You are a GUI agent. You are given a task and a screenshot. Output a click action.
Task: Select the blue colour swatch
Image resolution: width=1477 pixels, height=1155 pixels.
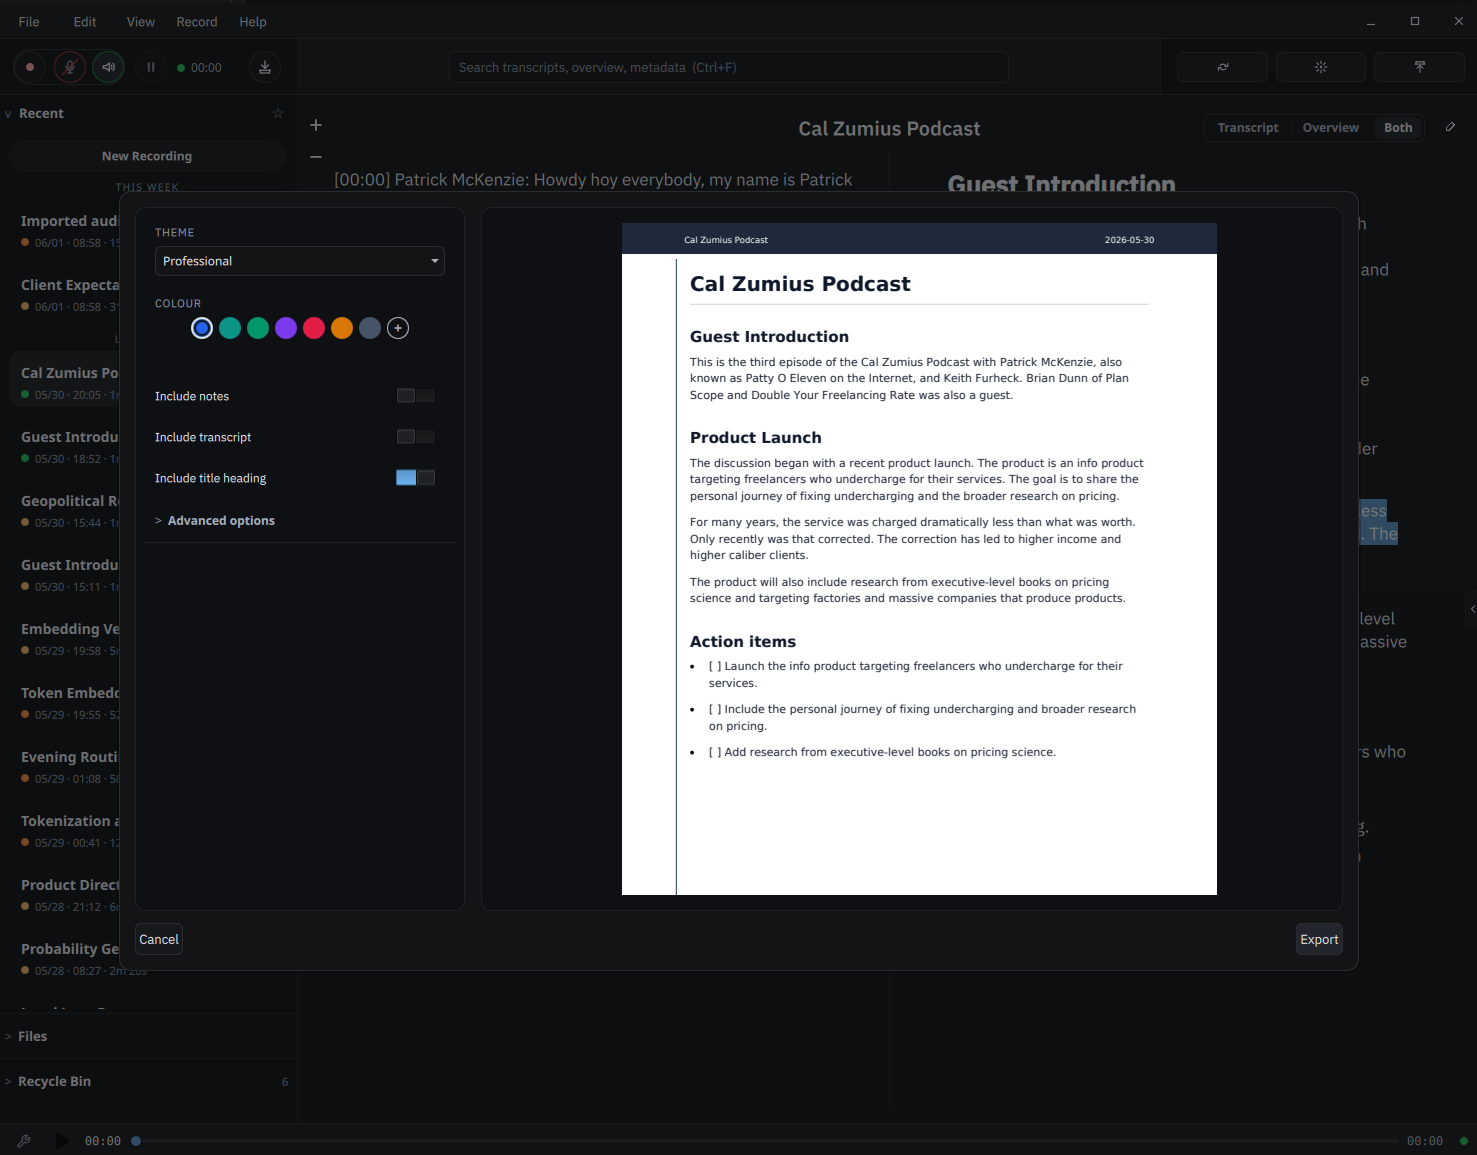tap(202, 328)
